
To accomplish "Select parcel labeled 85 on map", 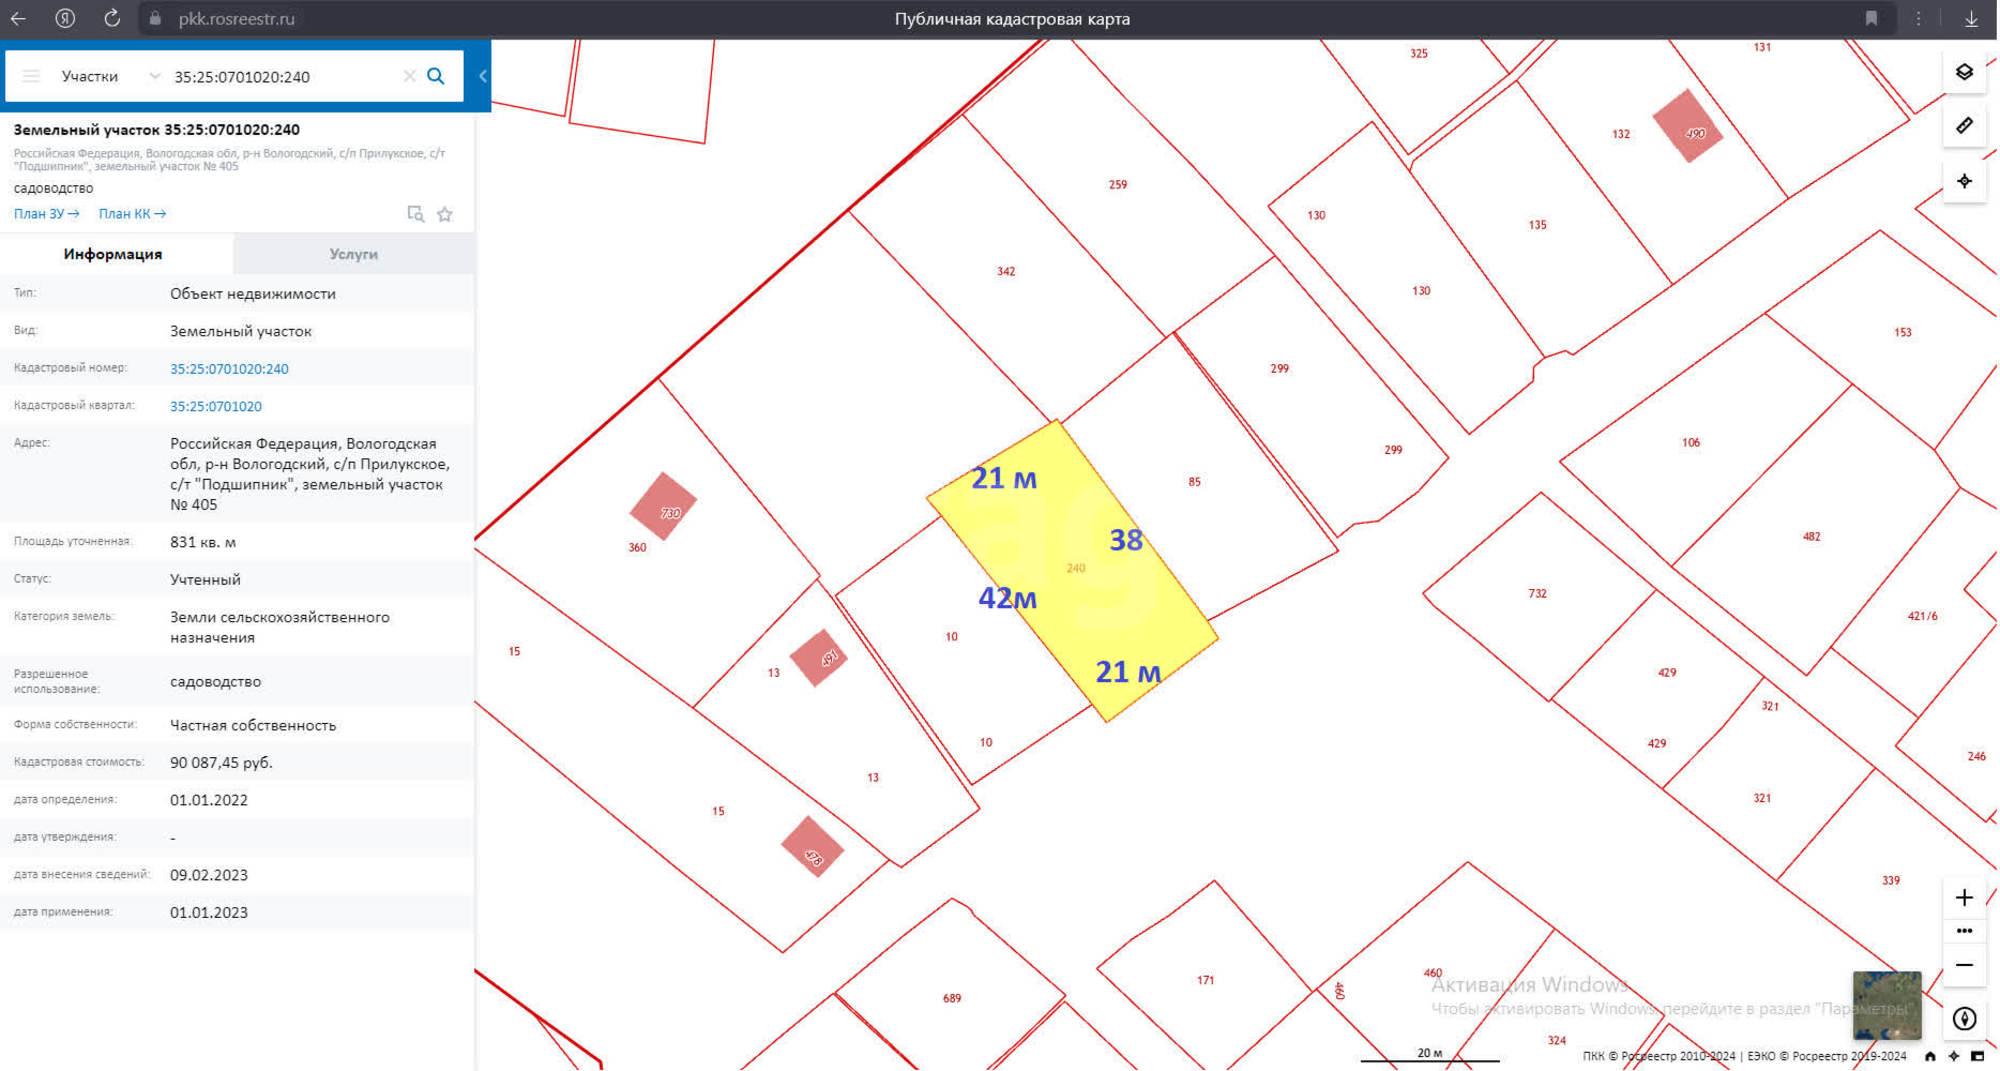I will 1195,482.
